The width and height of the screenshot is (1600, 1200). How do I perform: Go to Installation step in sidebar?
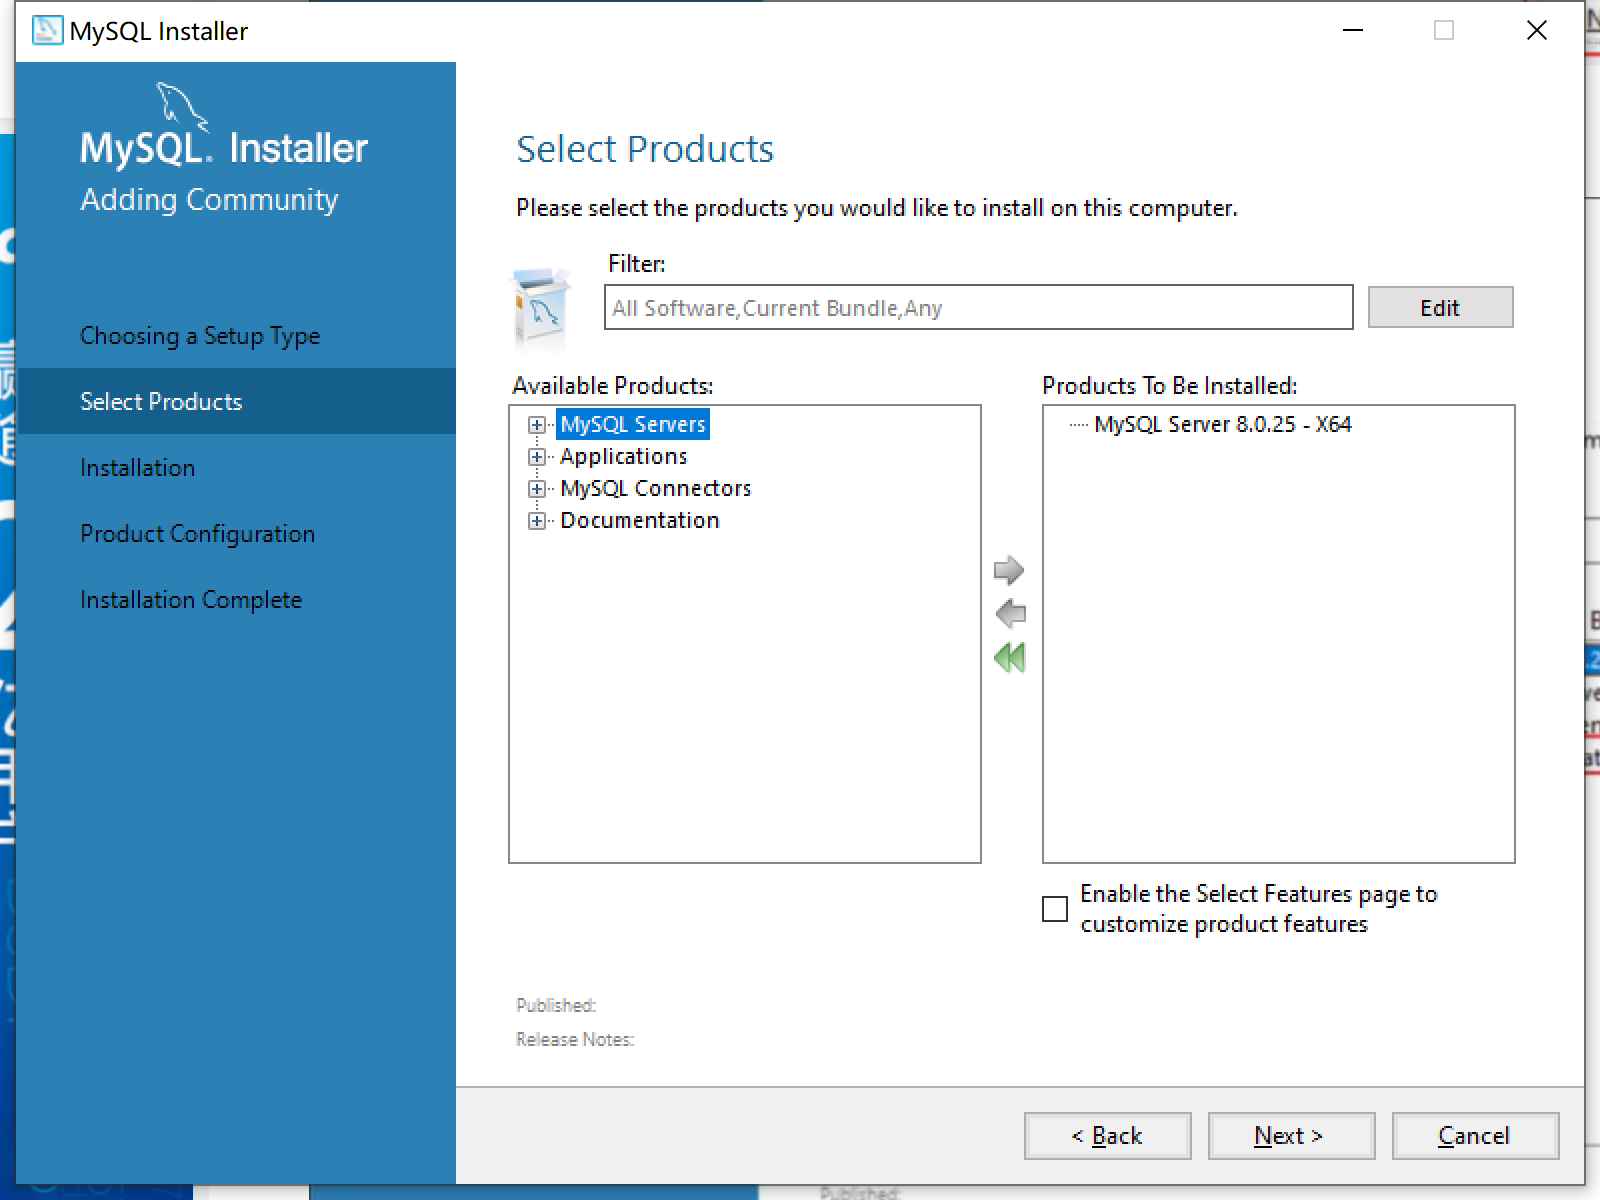138,468
